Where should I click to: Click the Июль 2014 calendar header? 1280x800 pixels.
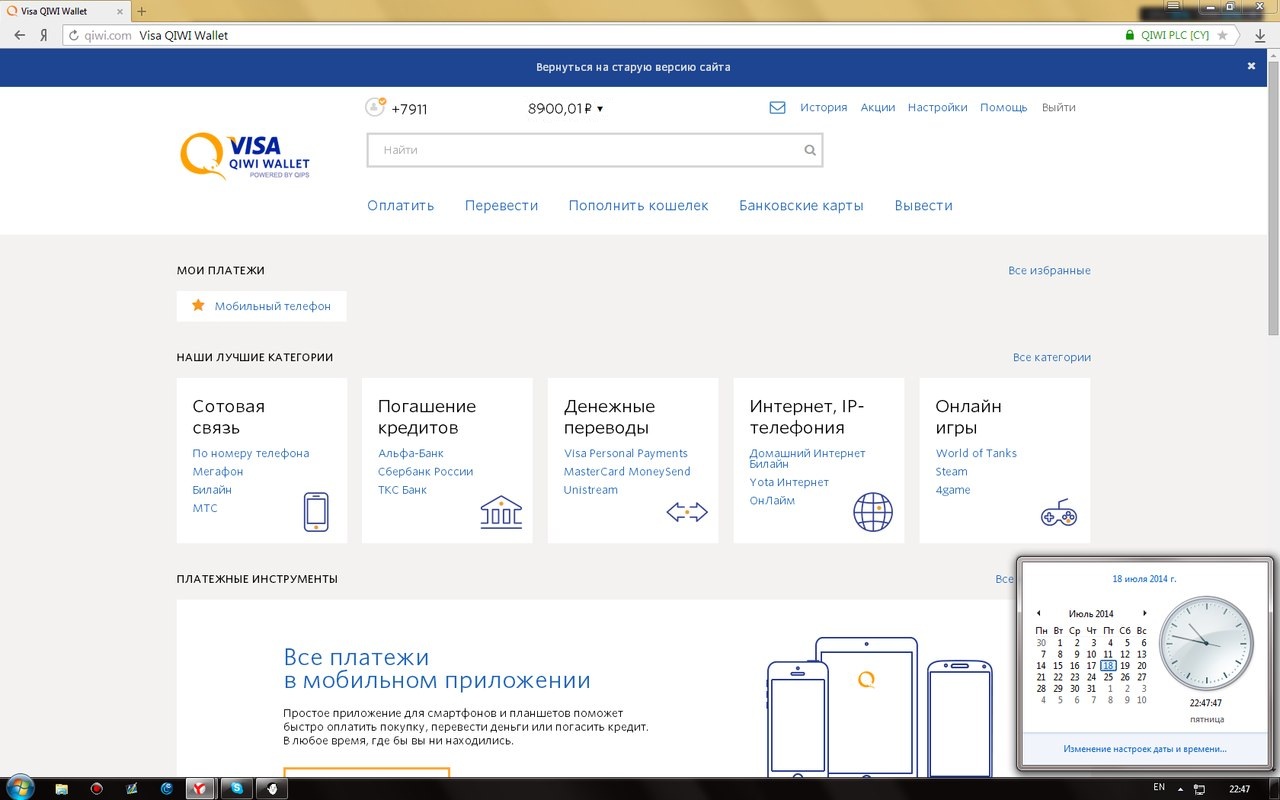(1090, 613)
